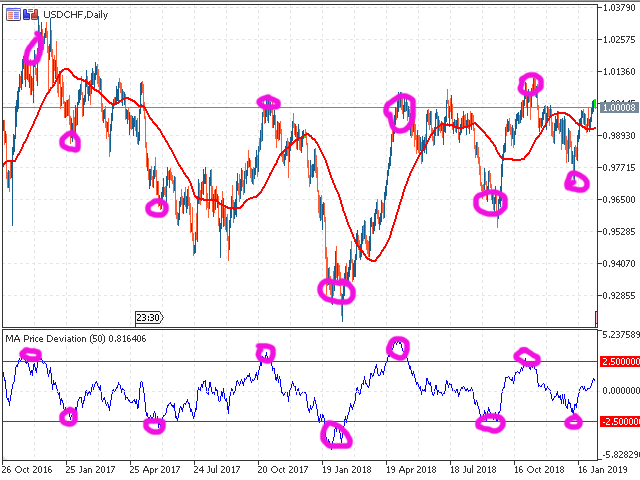The image size is (640, 480).
Task: Click the 16 Oct 2018 date label
Action: [539, 470]
